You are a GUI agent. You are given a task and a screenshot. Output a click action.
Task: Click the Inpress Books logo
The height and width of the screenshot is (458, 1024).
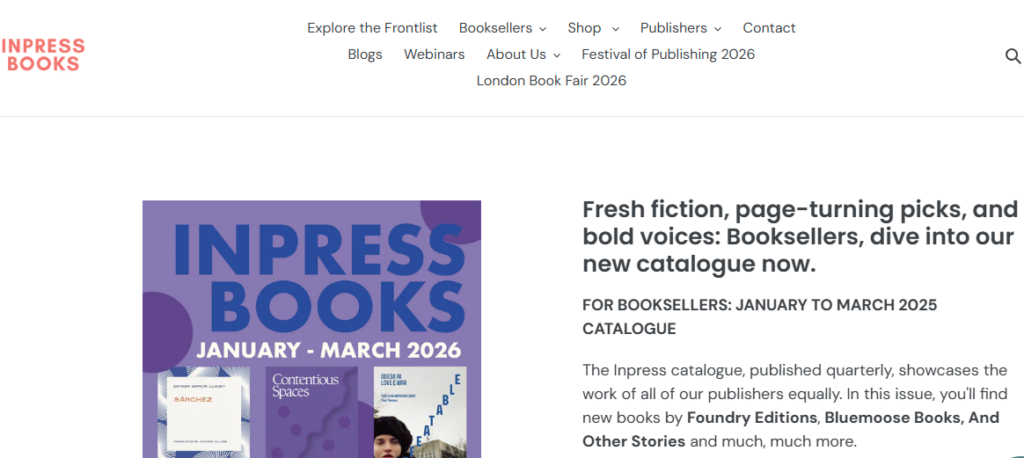43,55
